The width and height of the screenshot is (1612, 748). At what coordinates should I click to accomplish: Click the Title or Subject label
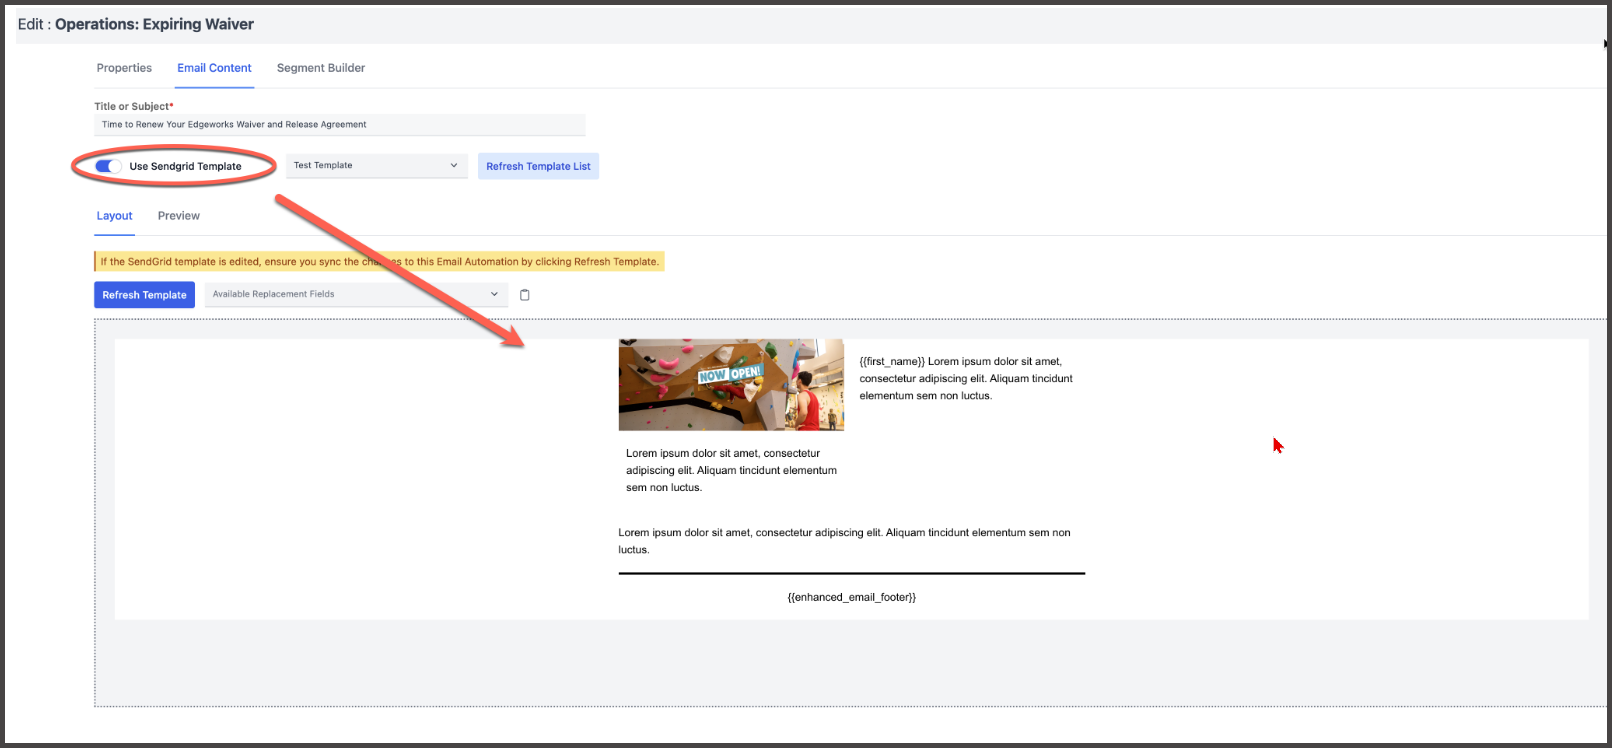tap(134, 106)
